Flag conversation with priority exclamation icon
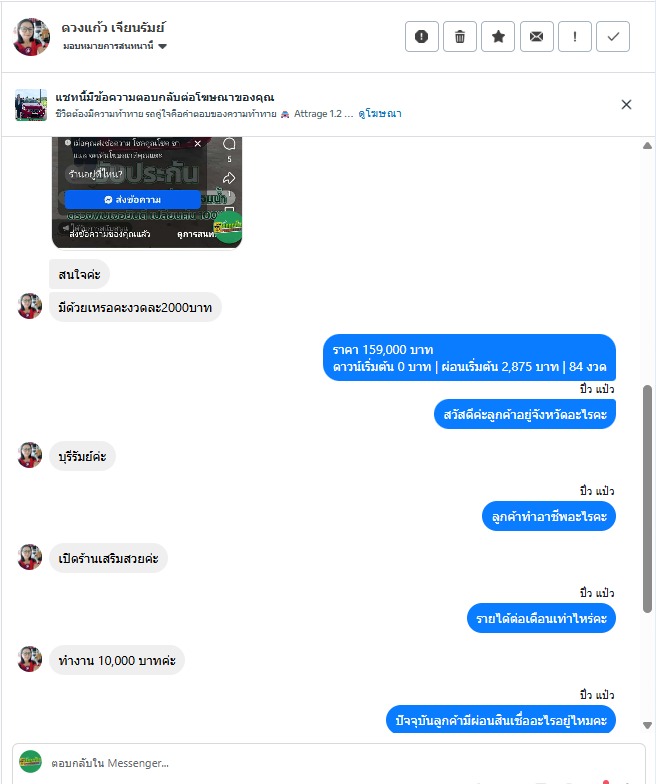The width and height of the screenshot is (656, 784). coord(575,36)
